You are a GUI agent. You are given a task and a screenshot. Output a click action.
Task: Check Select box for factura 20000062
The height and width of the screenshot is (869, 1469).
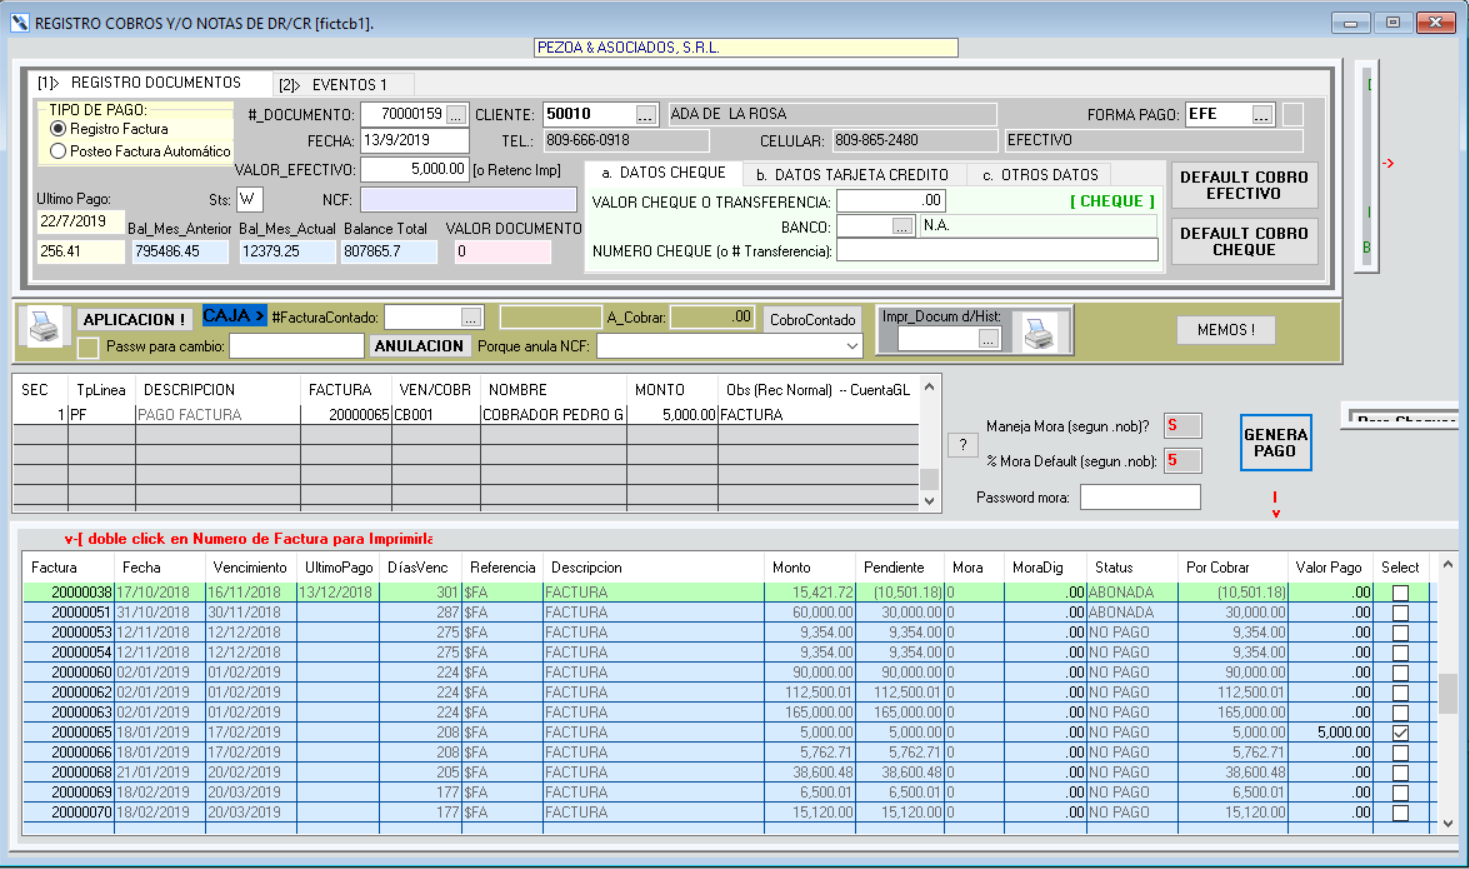coord(1400,693)
